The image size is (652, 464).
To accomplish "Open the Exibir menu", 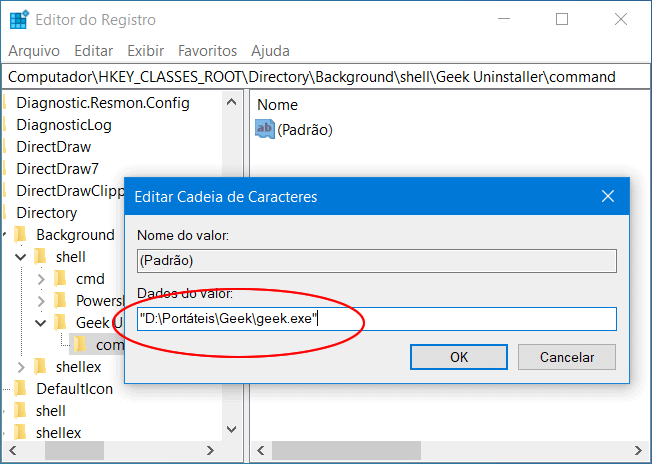I will (x=145, y=50).
